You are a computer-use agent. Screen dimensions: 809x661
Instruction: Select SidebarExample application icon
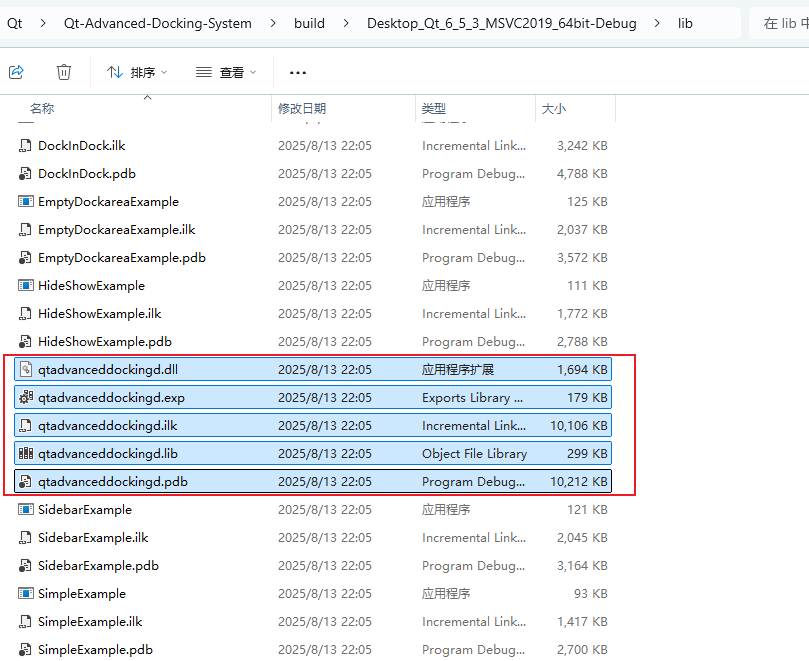[25, 509]
